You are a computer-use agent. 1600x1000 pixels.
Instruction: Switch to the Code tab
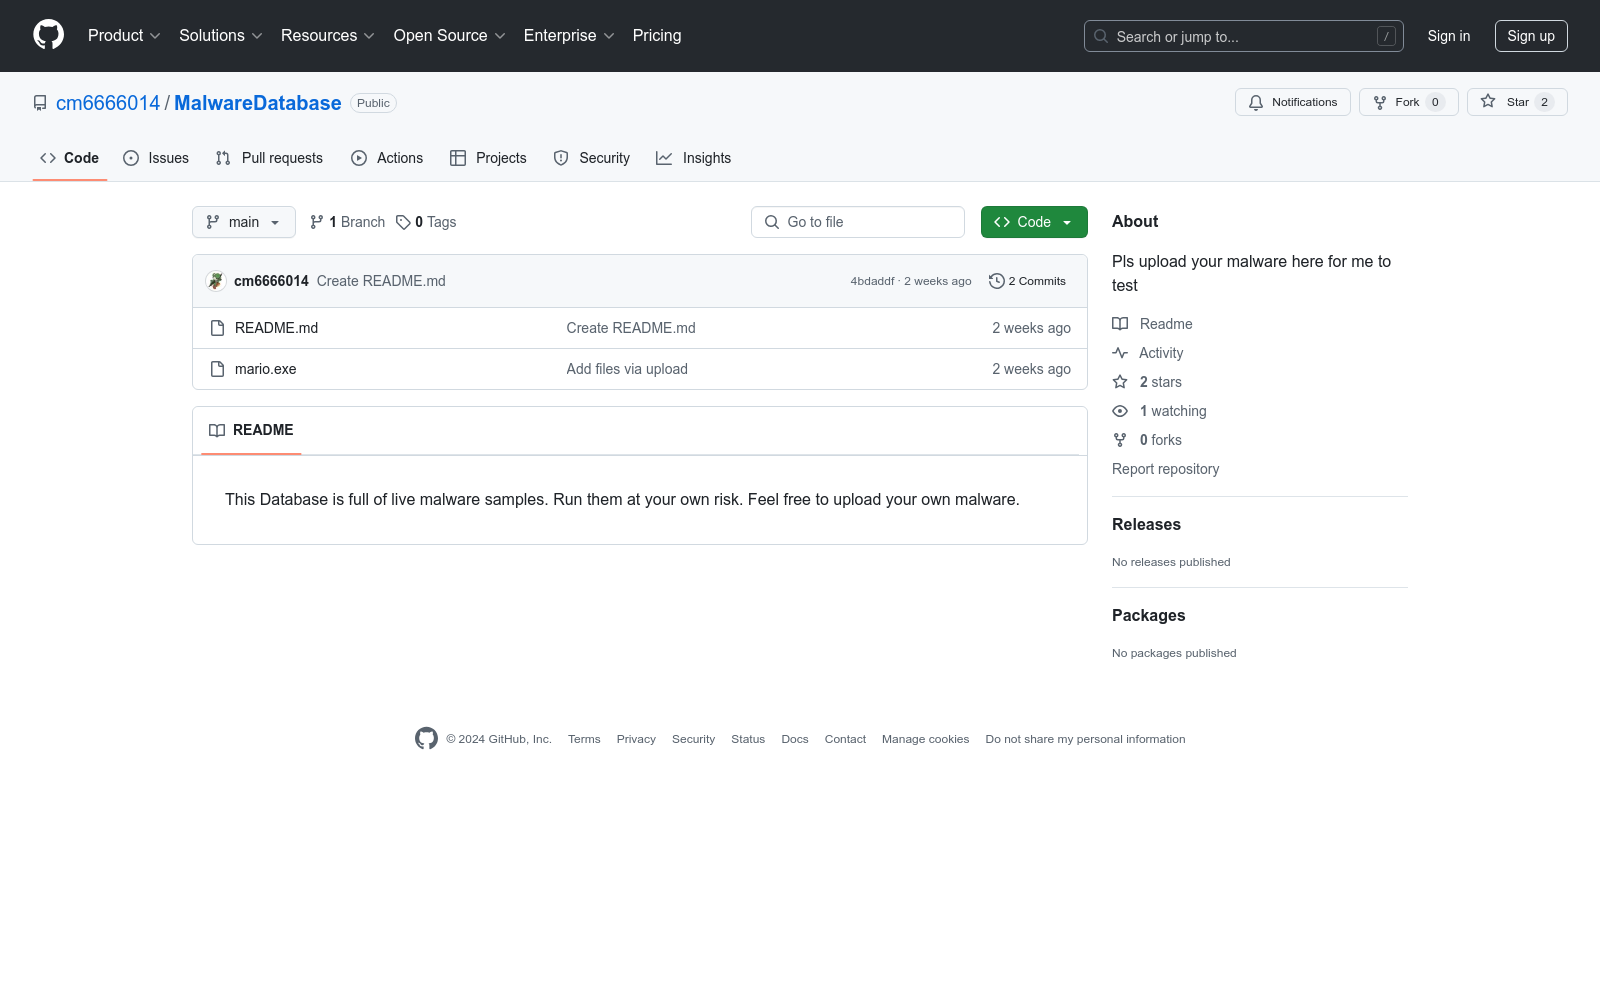(69, 158)
